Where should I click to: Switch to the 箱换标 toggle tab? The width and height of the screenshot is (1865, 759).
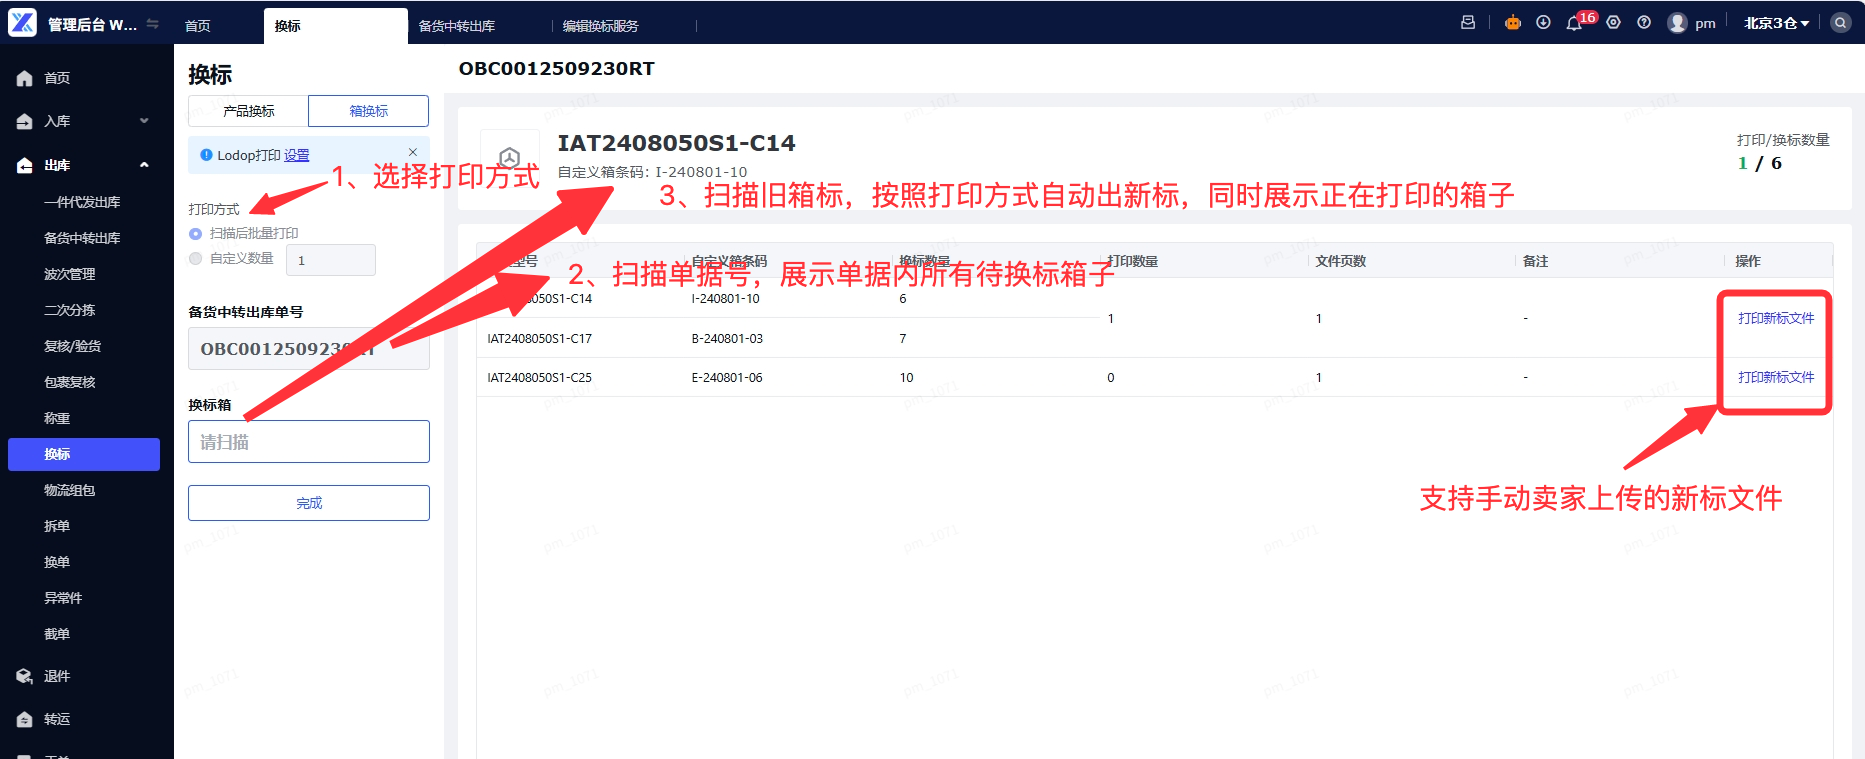[368, 111]
